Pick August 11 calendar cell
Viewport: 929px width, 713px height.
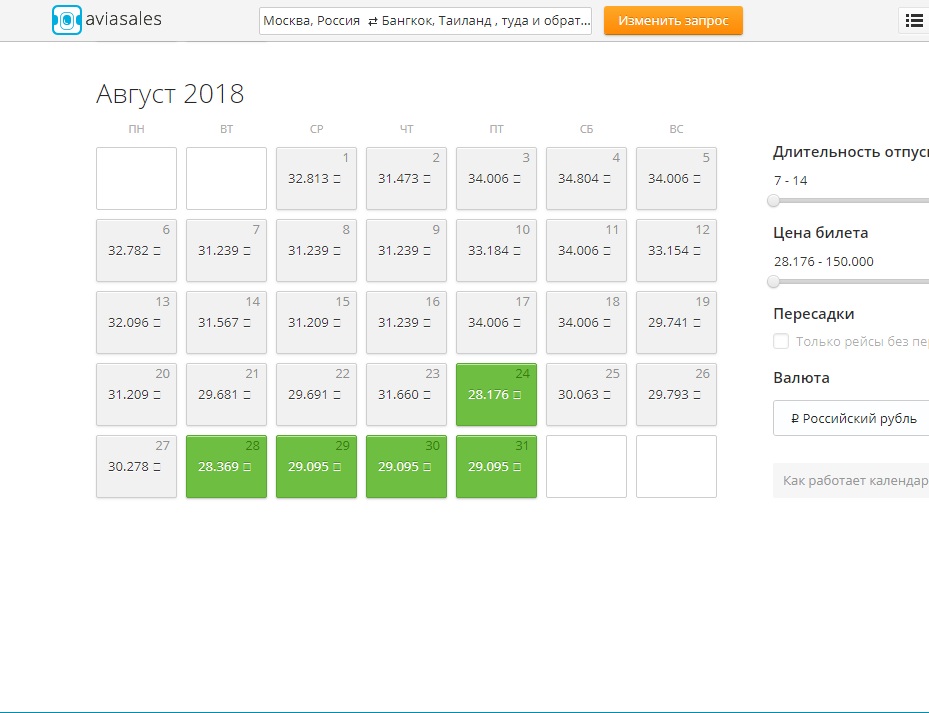[587, 251]
